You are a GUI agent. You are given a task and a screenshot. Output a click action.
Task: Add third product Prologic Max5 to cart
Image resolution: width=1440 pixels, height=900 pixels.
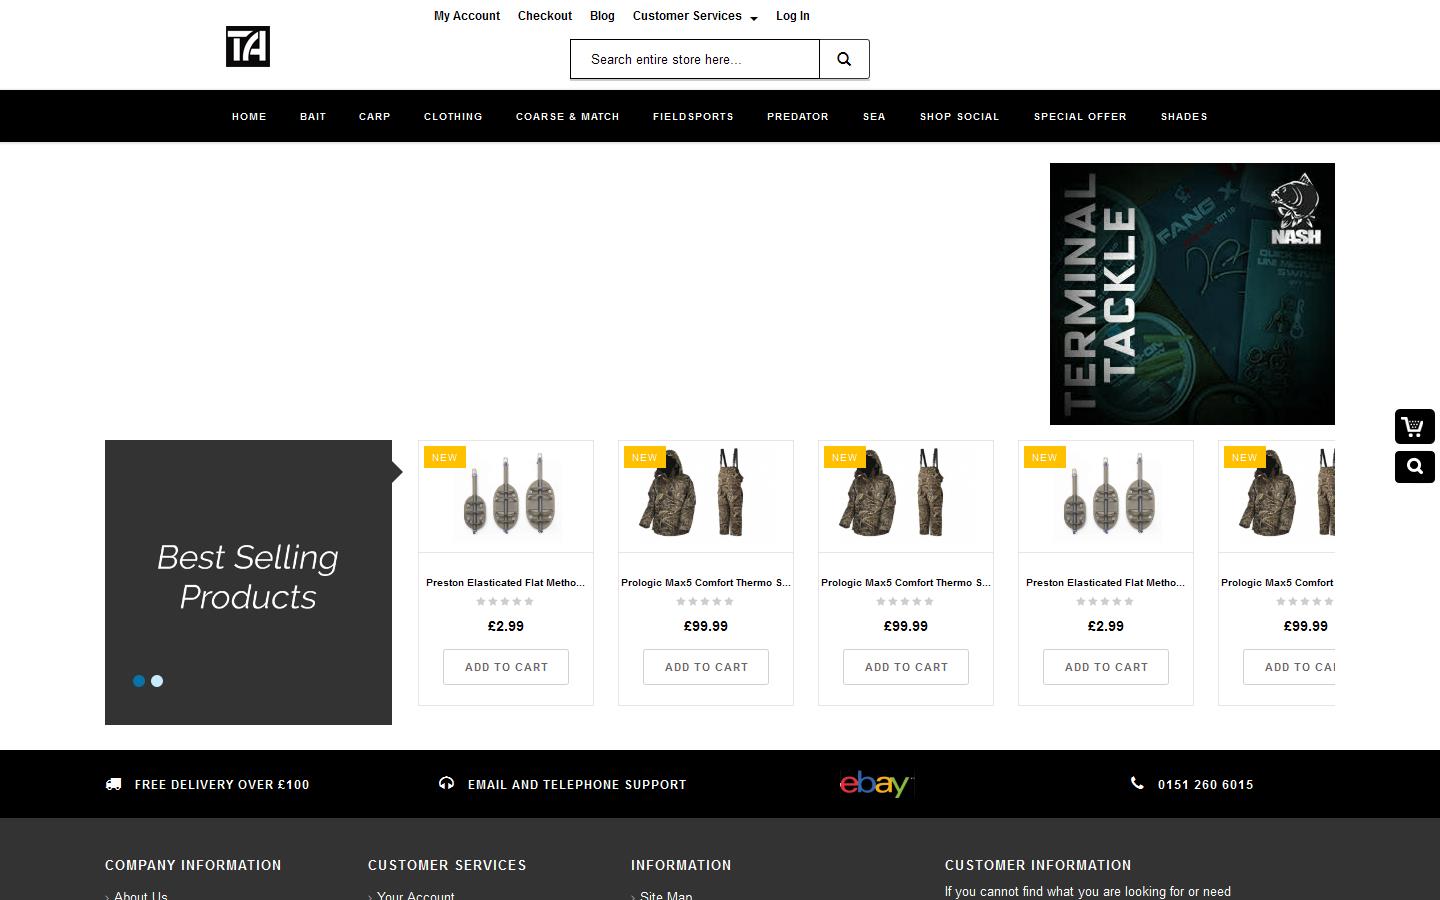[x=906, y=667]
